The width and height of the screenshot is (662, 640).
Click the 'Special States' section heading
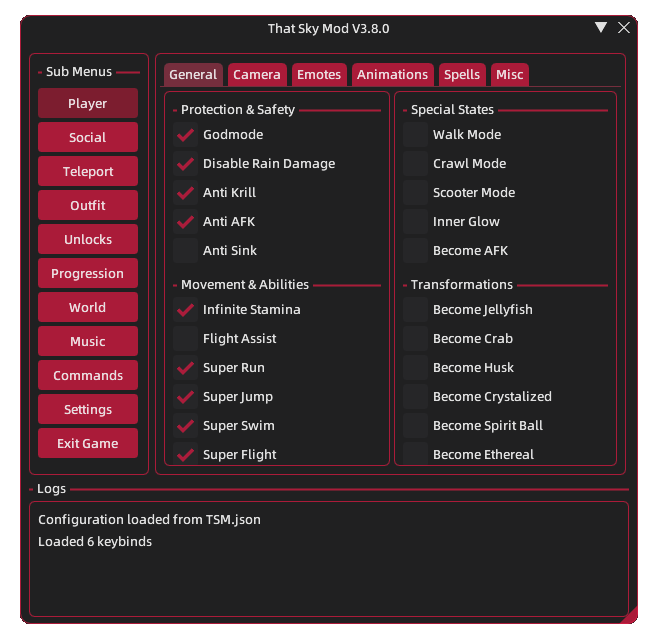452,110
